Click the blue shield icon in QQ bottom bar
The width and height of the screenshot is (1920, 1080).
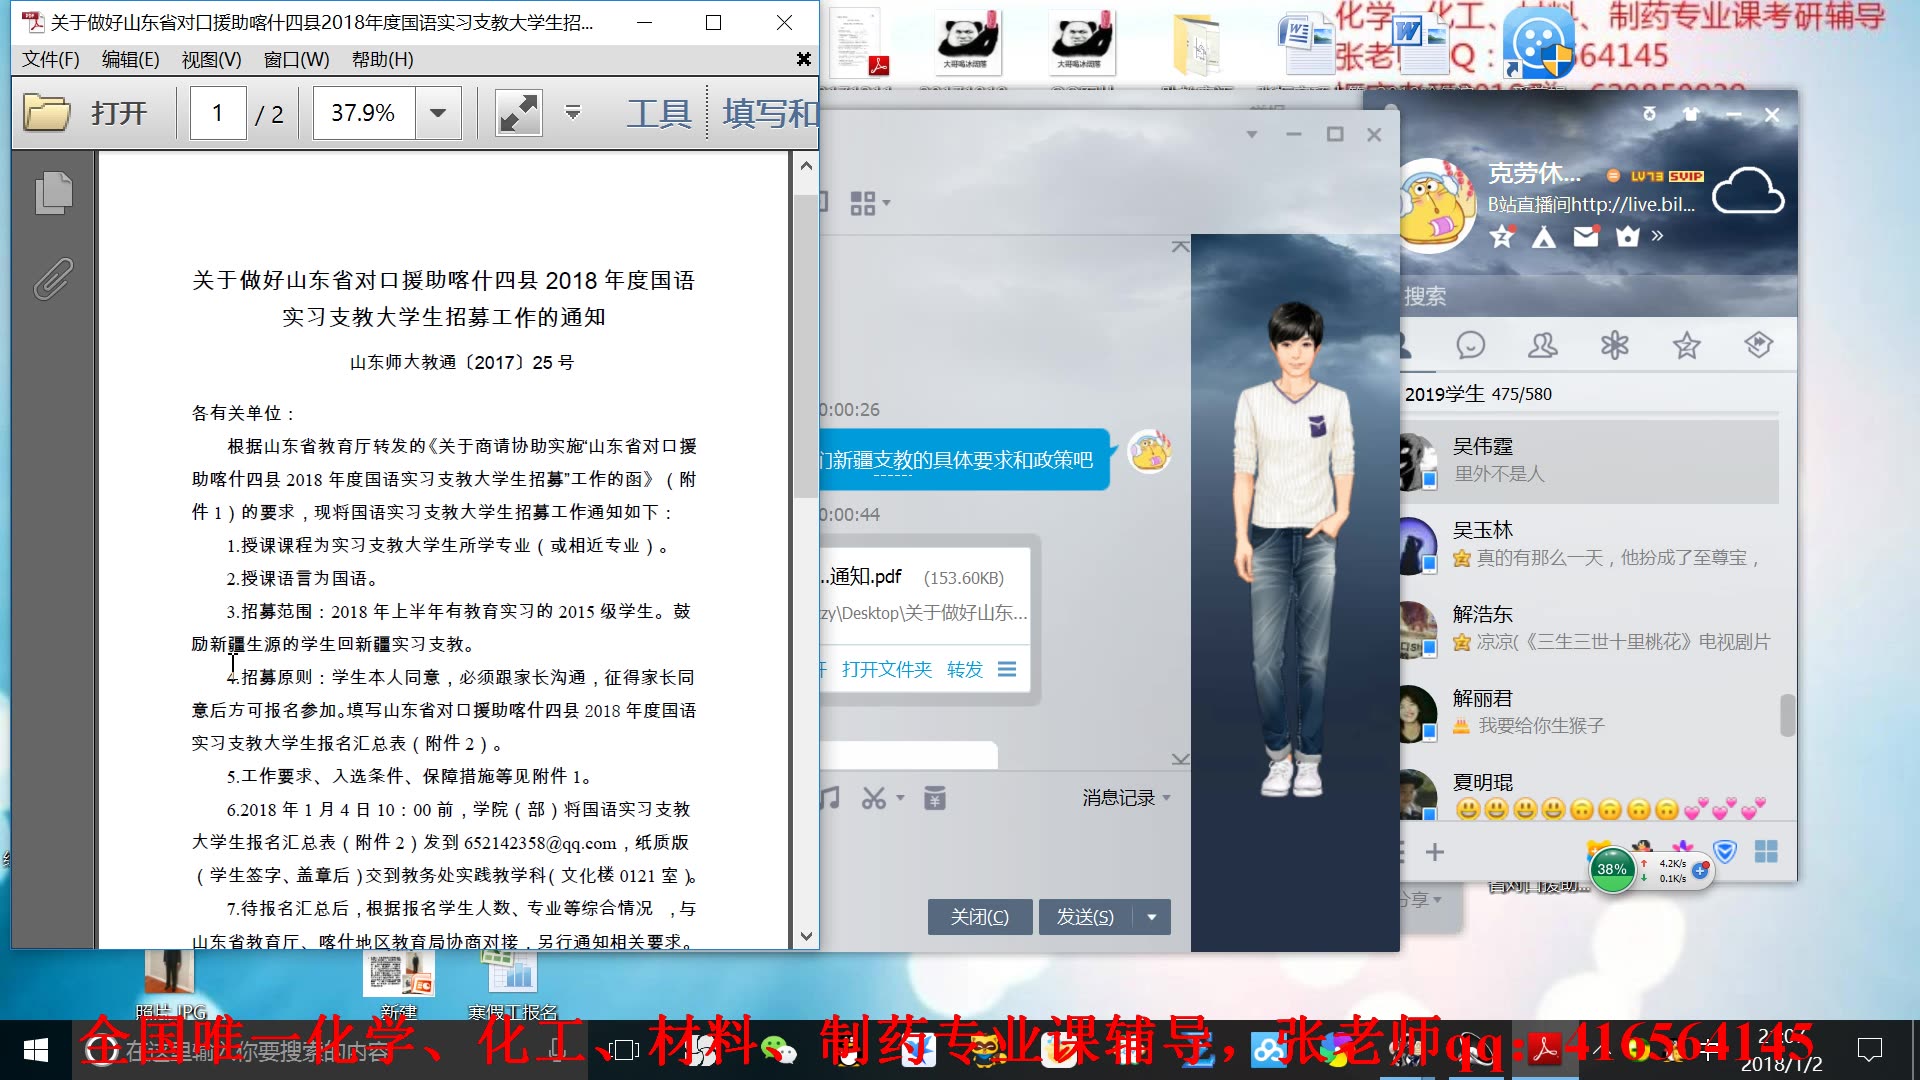point(1725,852)
